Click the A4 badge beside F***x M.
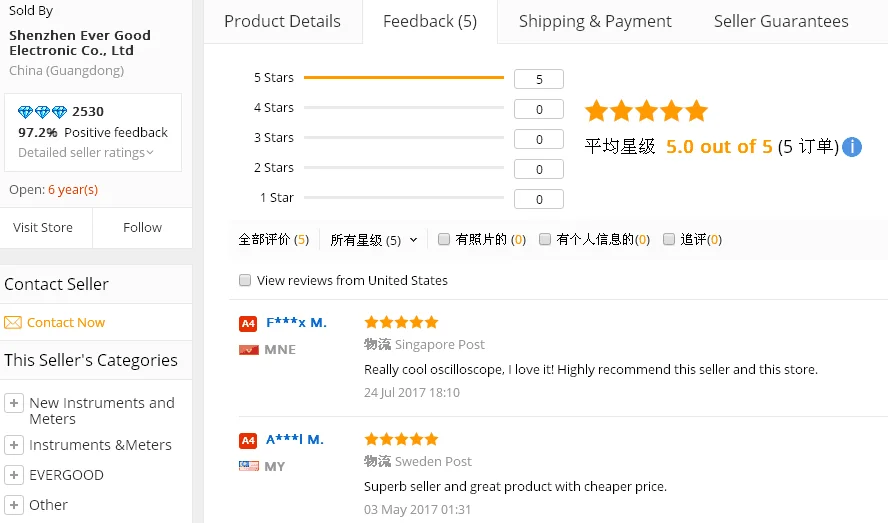This screenshot has width=888, height=523. coord(248,324)
